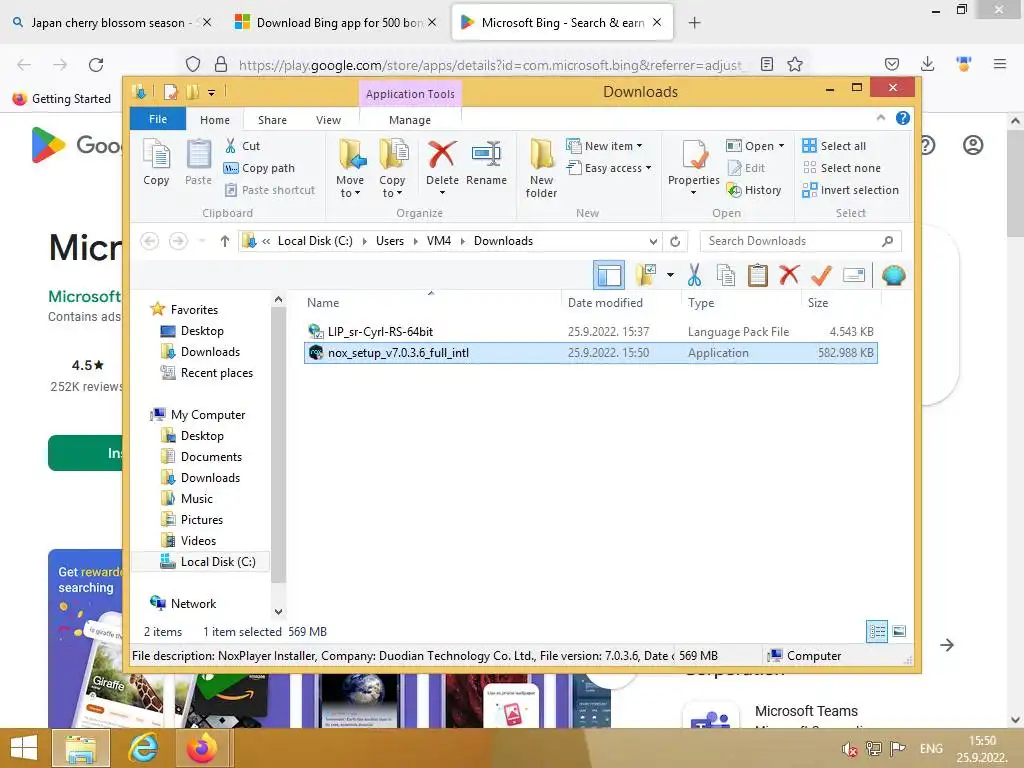This screenshot has width=1024, height=768.
Task: Reload the page in Firefox
Action: [x=96, y=64]
